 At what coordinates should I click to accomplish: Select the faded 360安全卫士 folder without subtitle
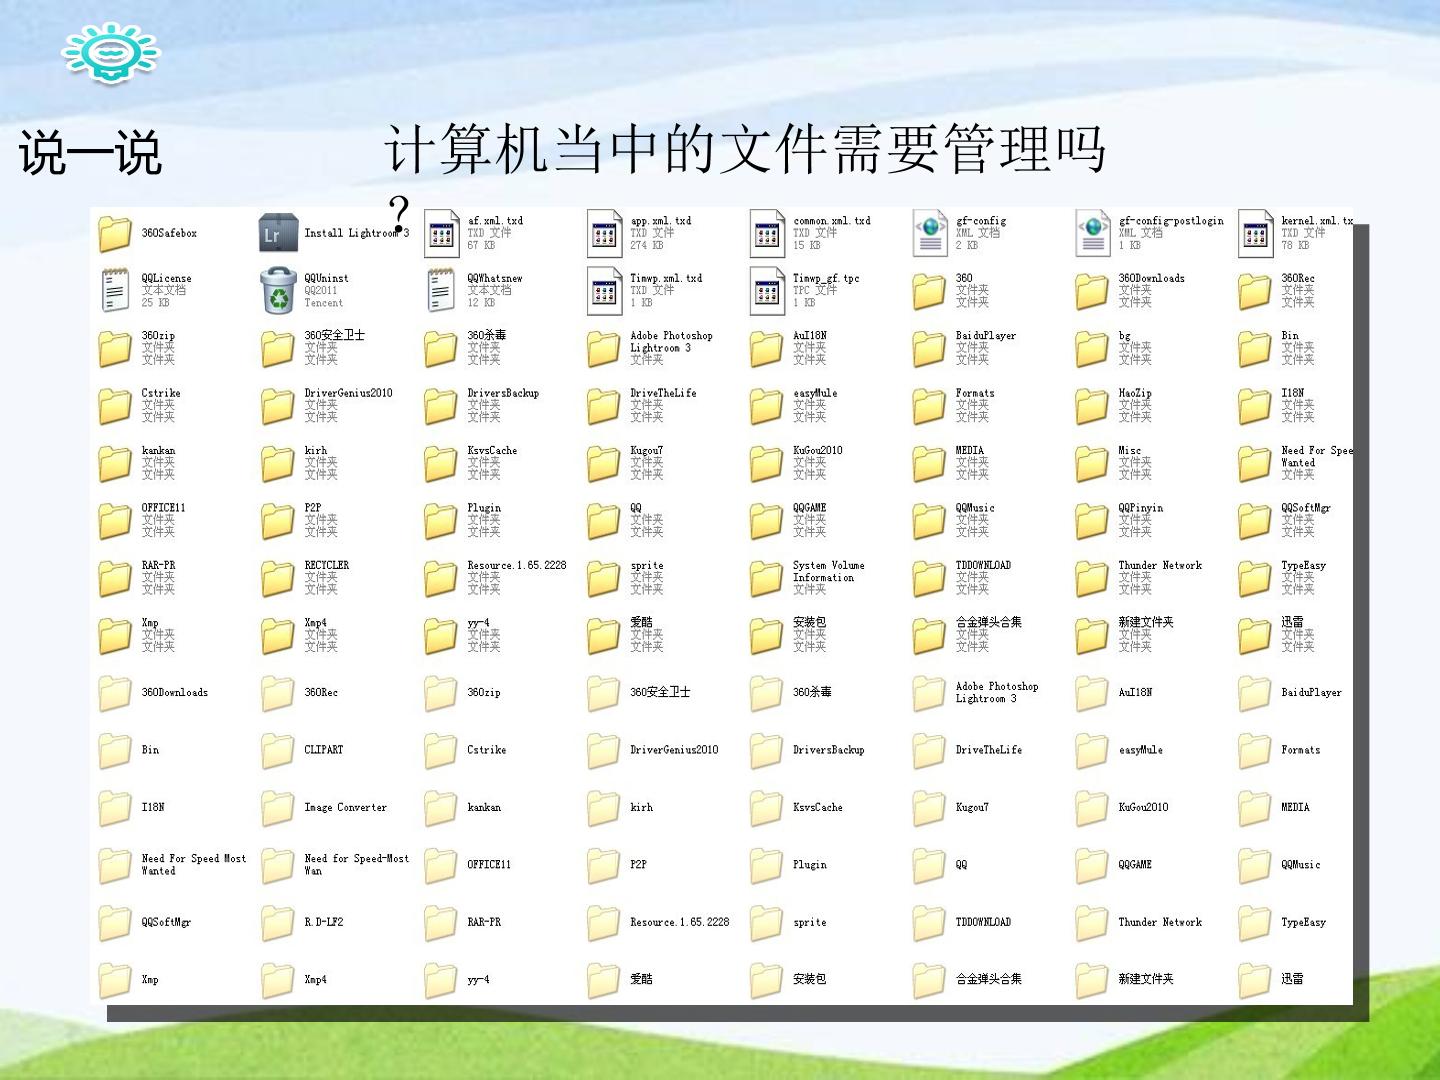(604, 692)
